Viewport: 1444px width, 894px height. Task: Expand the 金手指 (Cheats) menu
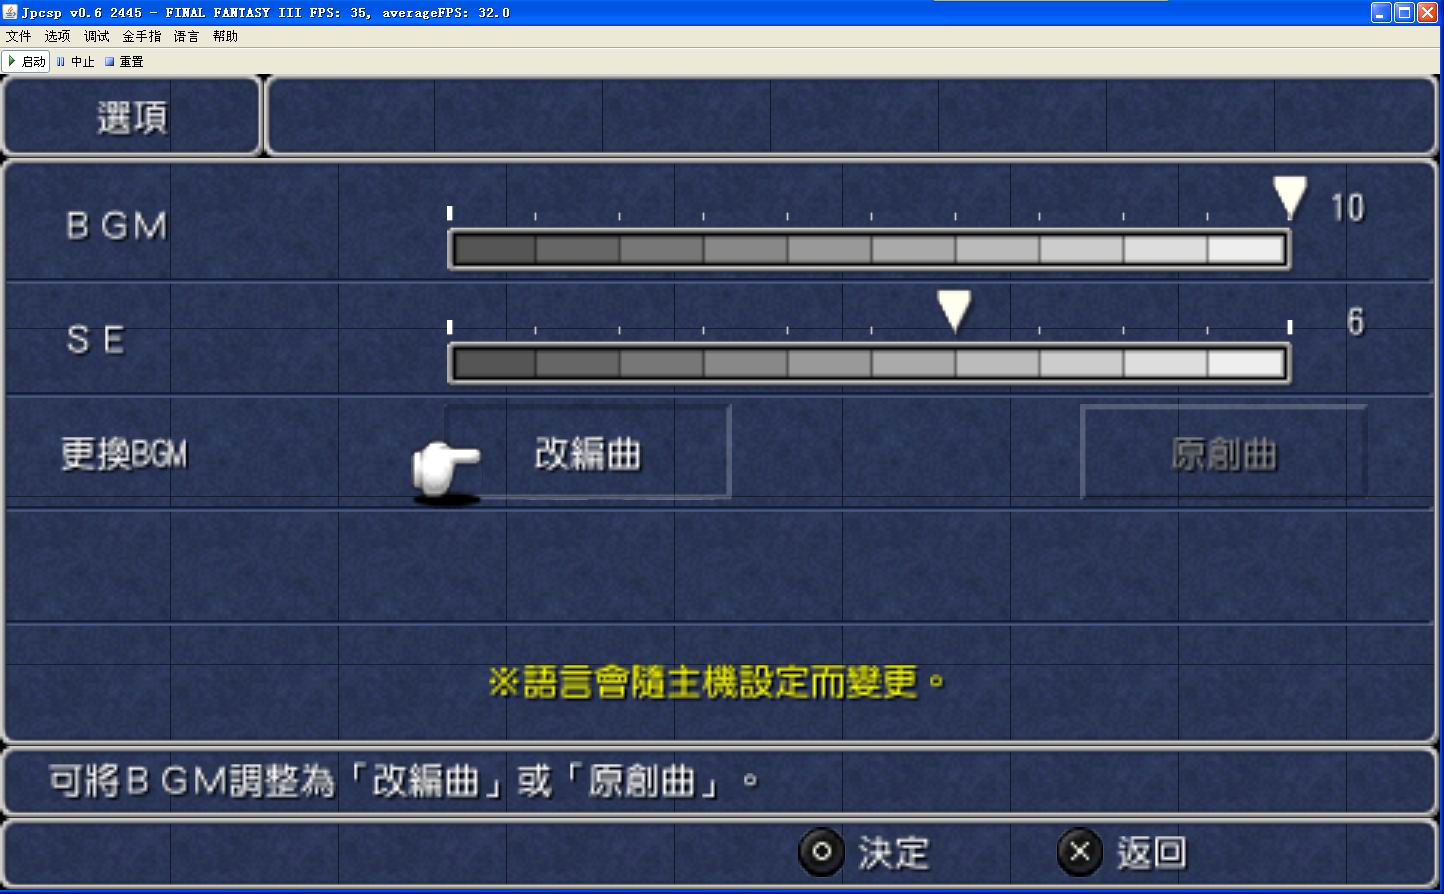click(142, 36)
